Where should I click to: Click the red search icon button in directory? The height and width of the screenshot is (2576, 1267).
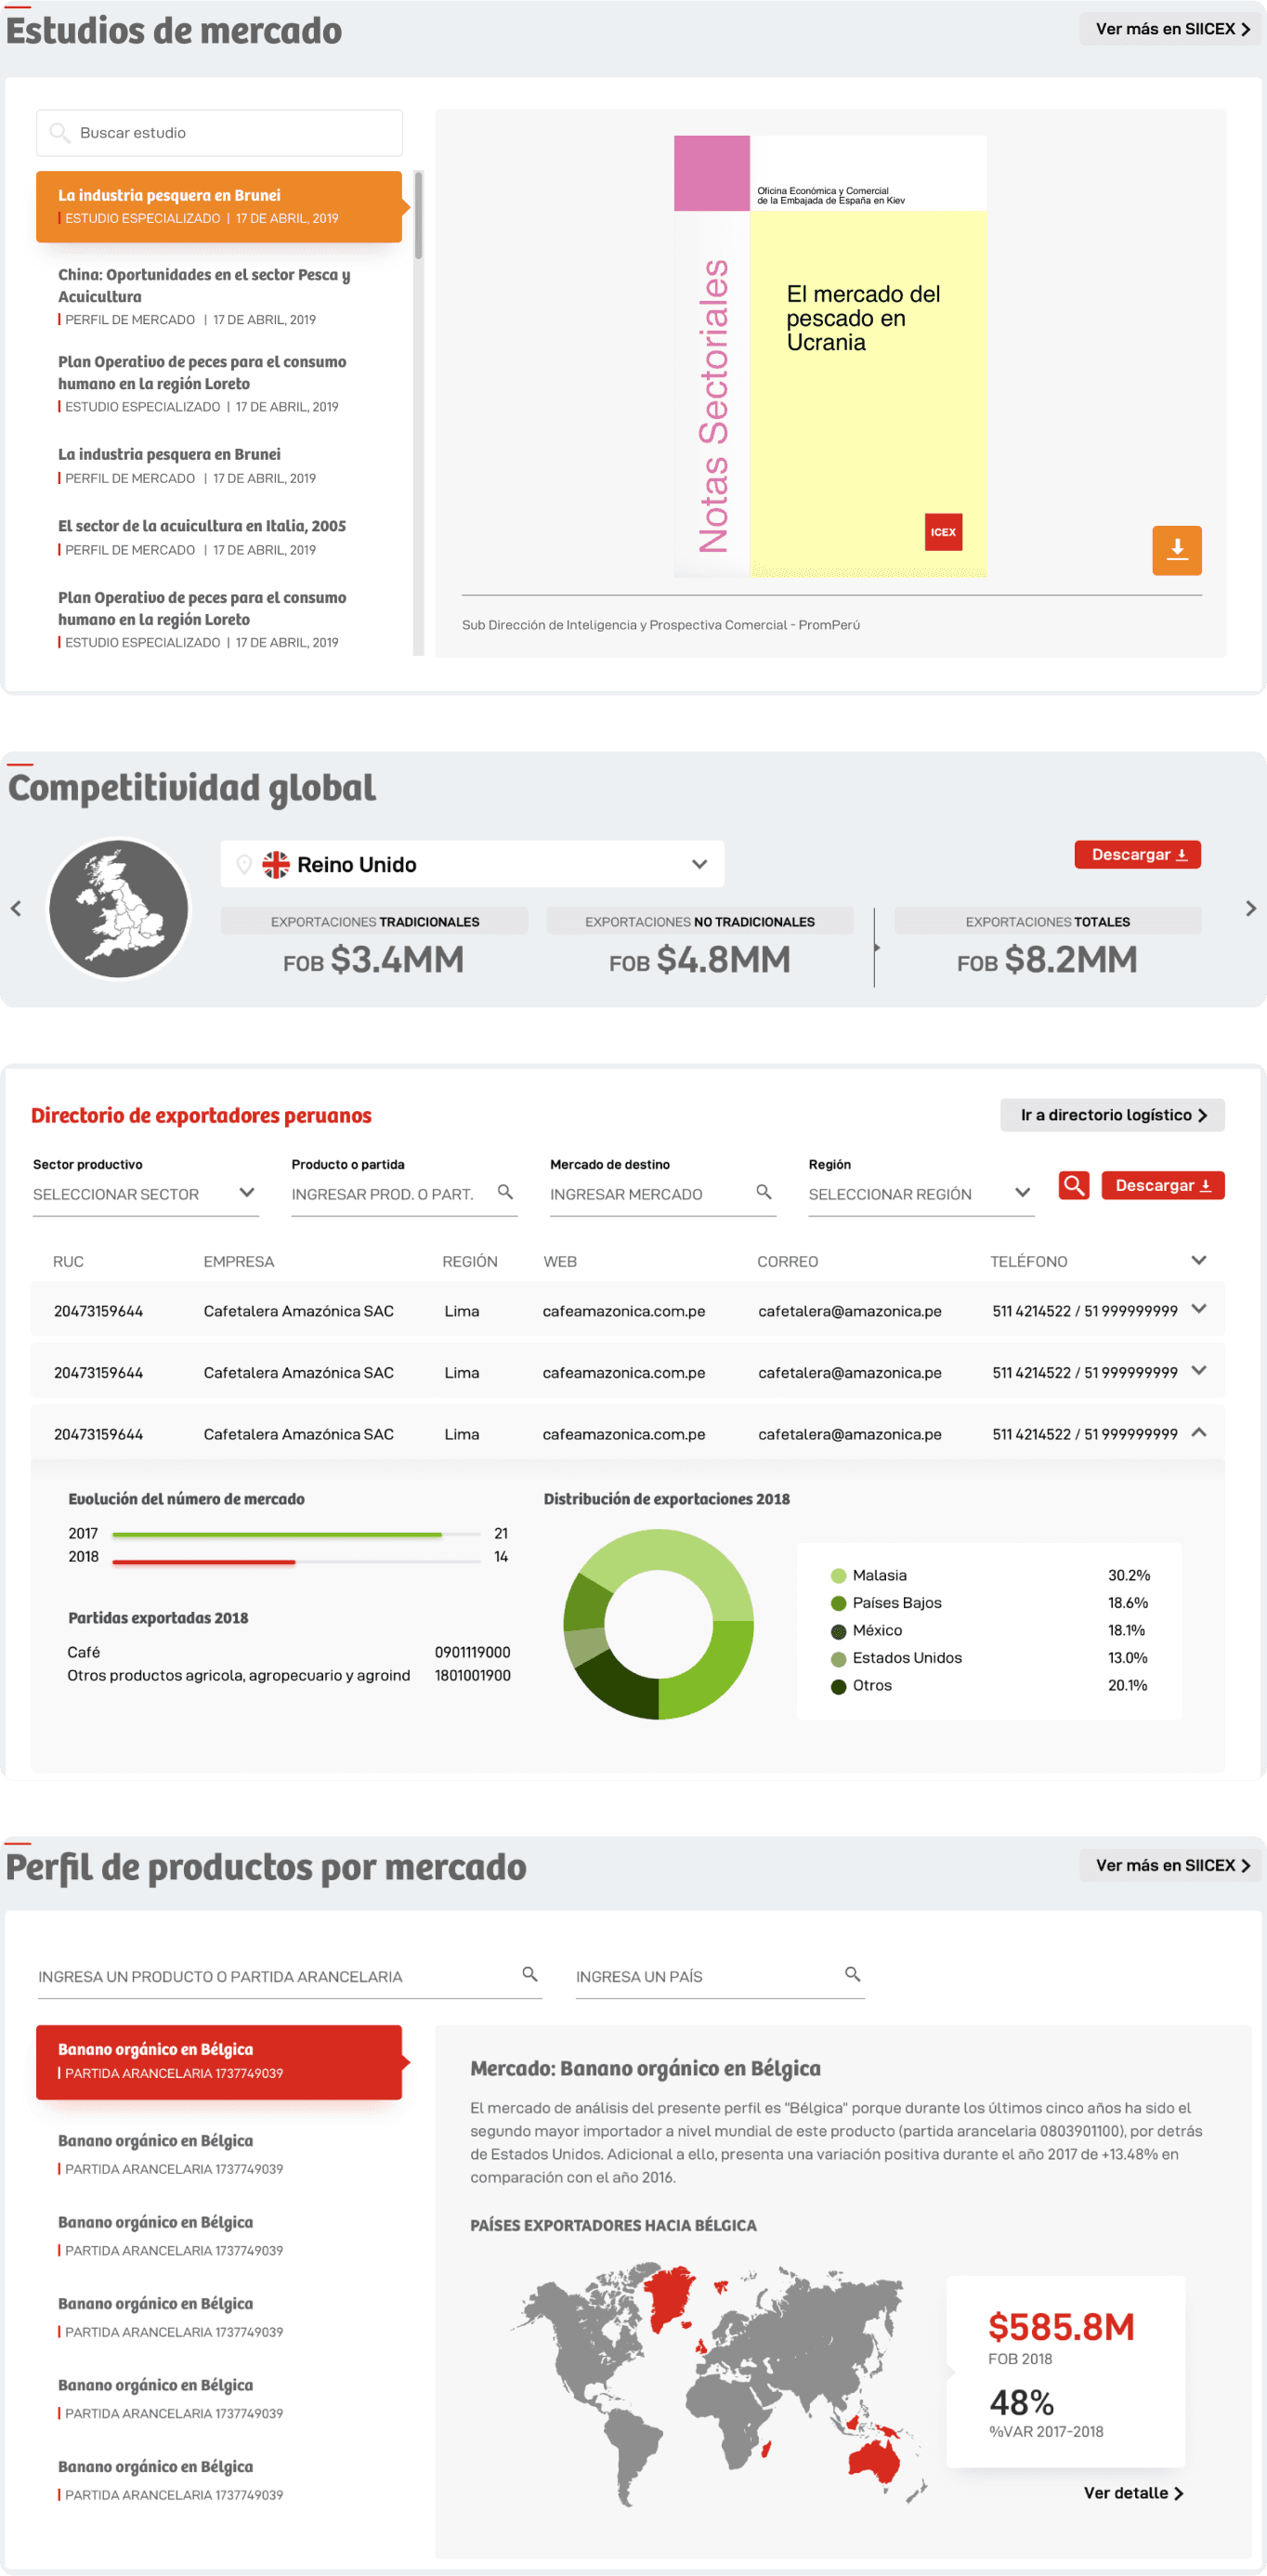[x=1073, y=1185]
